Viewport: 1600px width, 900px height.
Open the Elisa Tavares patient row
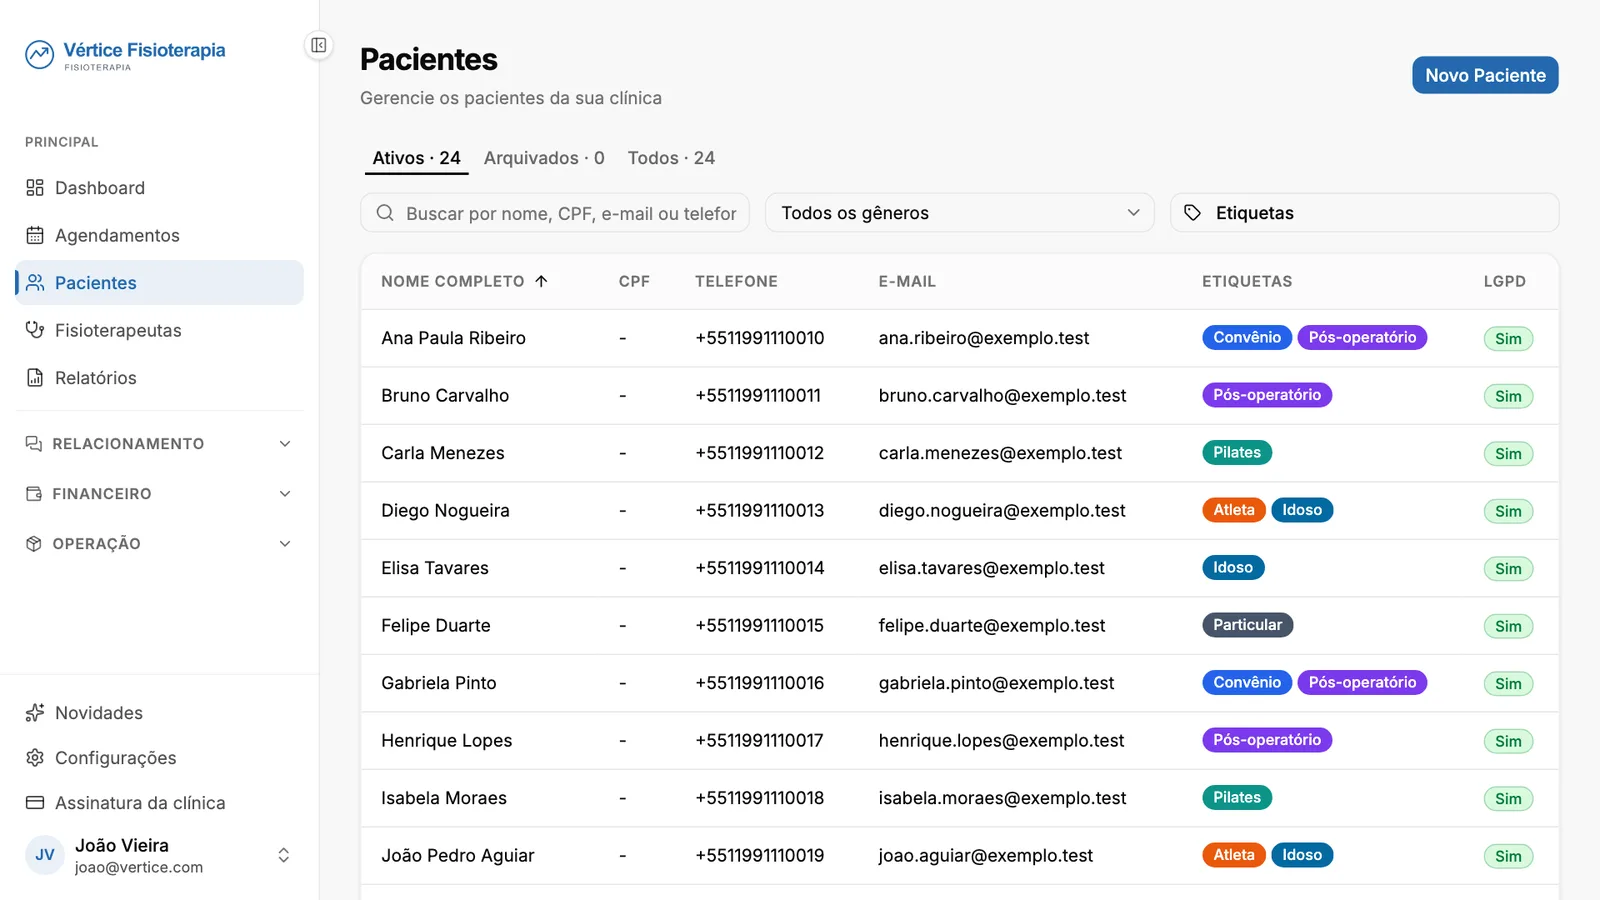[960, 568]
